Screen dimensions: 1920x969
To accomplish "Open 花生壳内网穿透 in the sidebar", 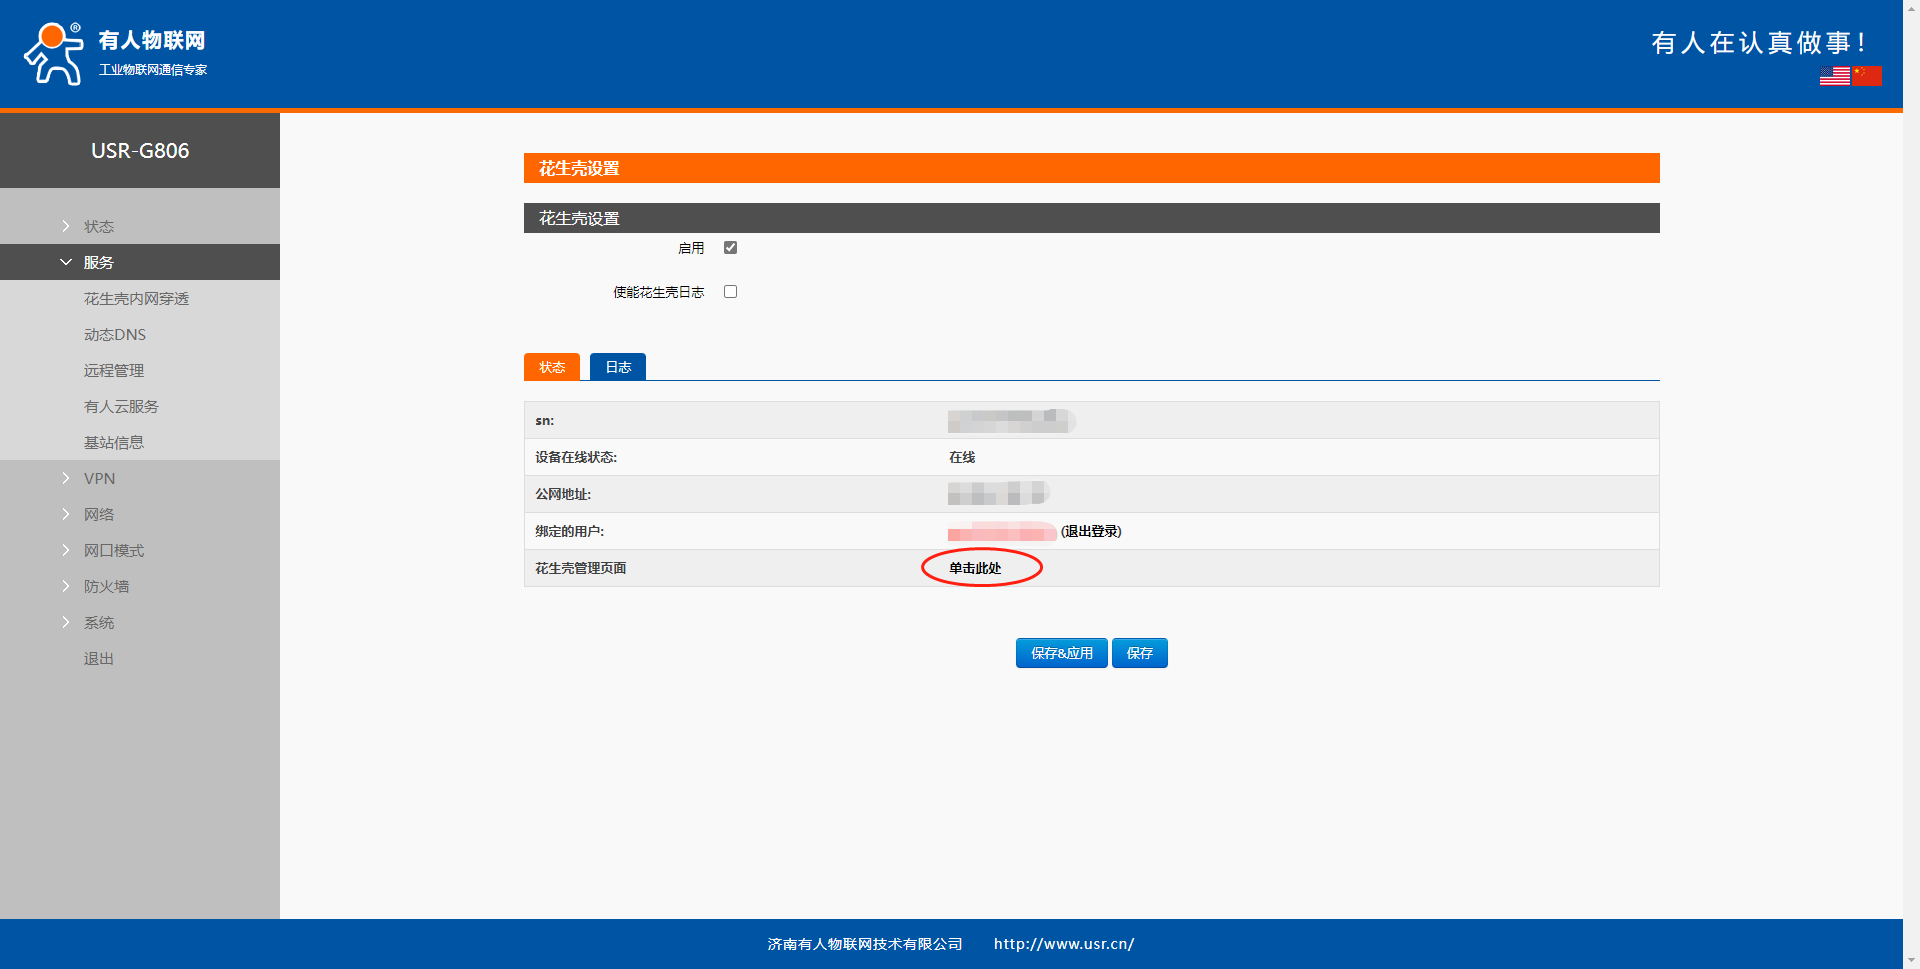I will pyautogui.click(x=136, y=299).
